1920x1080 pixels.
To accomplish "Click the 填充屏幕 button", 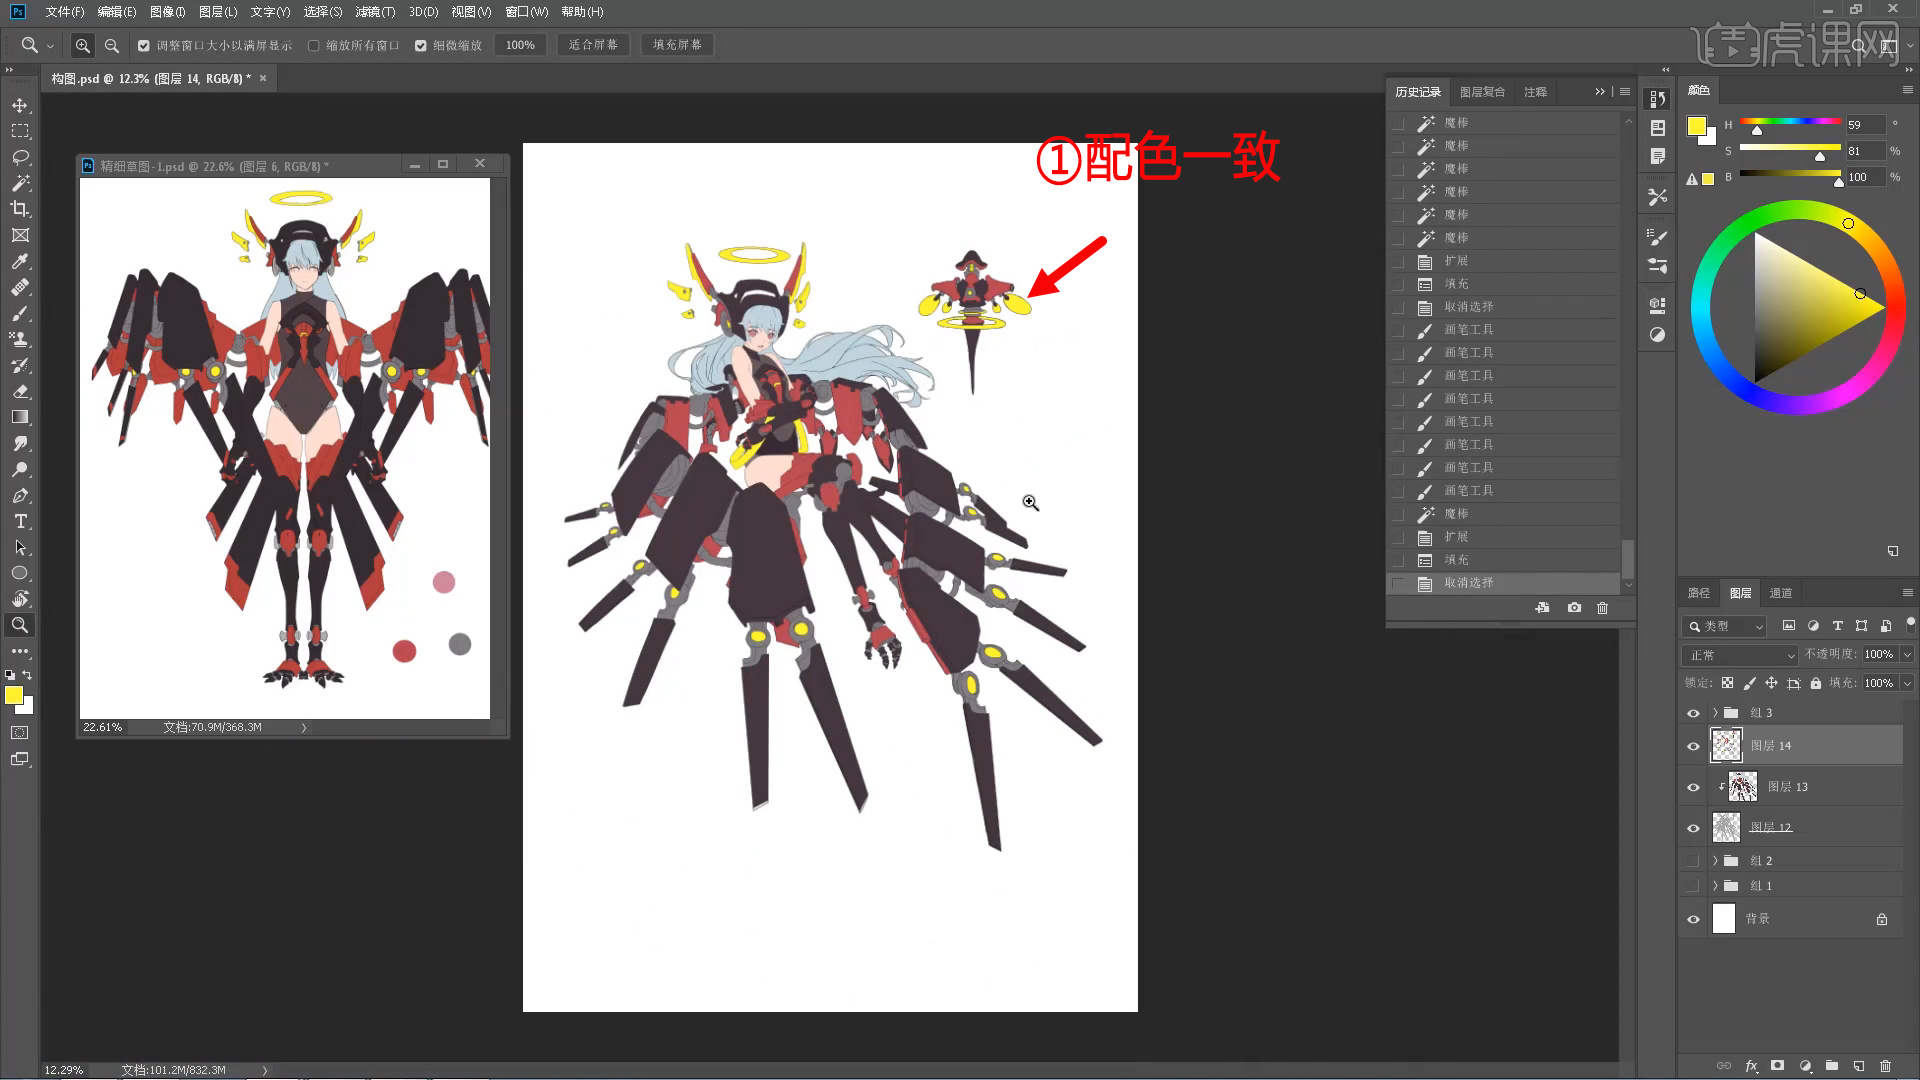I will (677, 45).
